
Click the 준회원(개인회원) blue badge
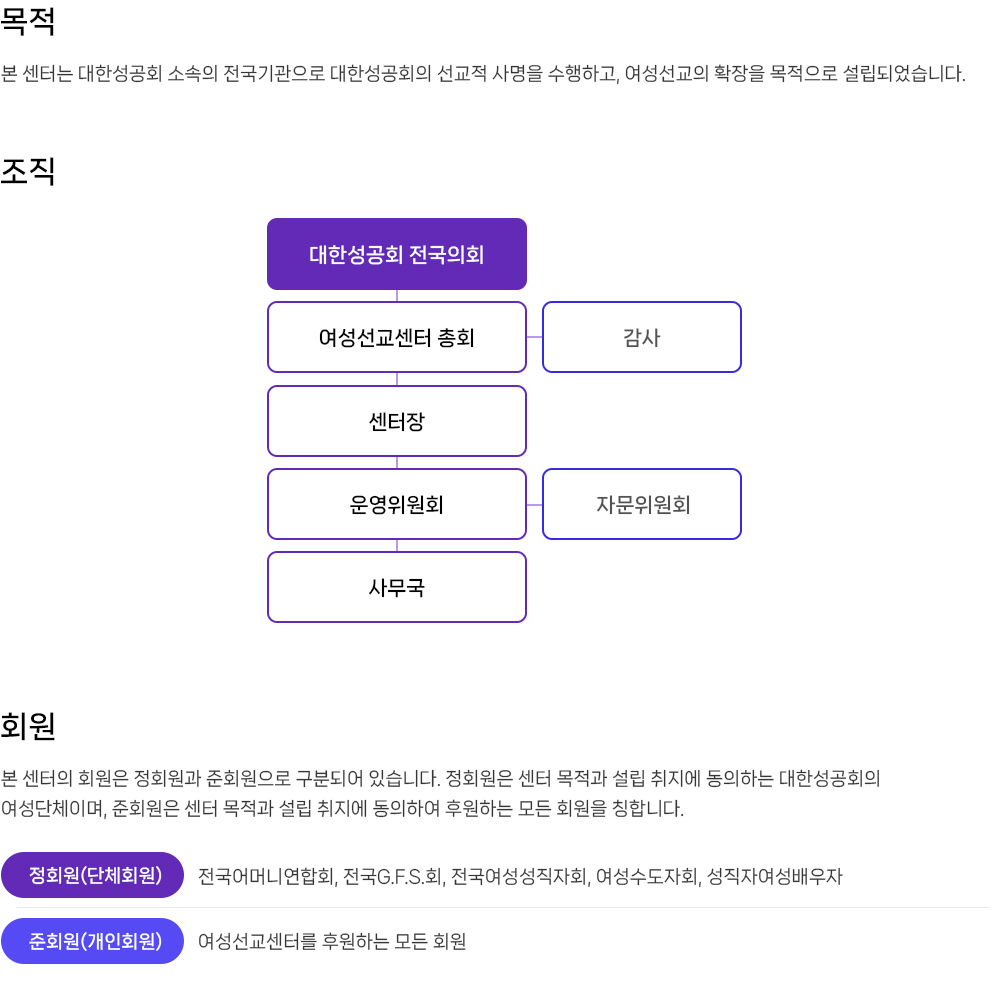click(94, 941)
